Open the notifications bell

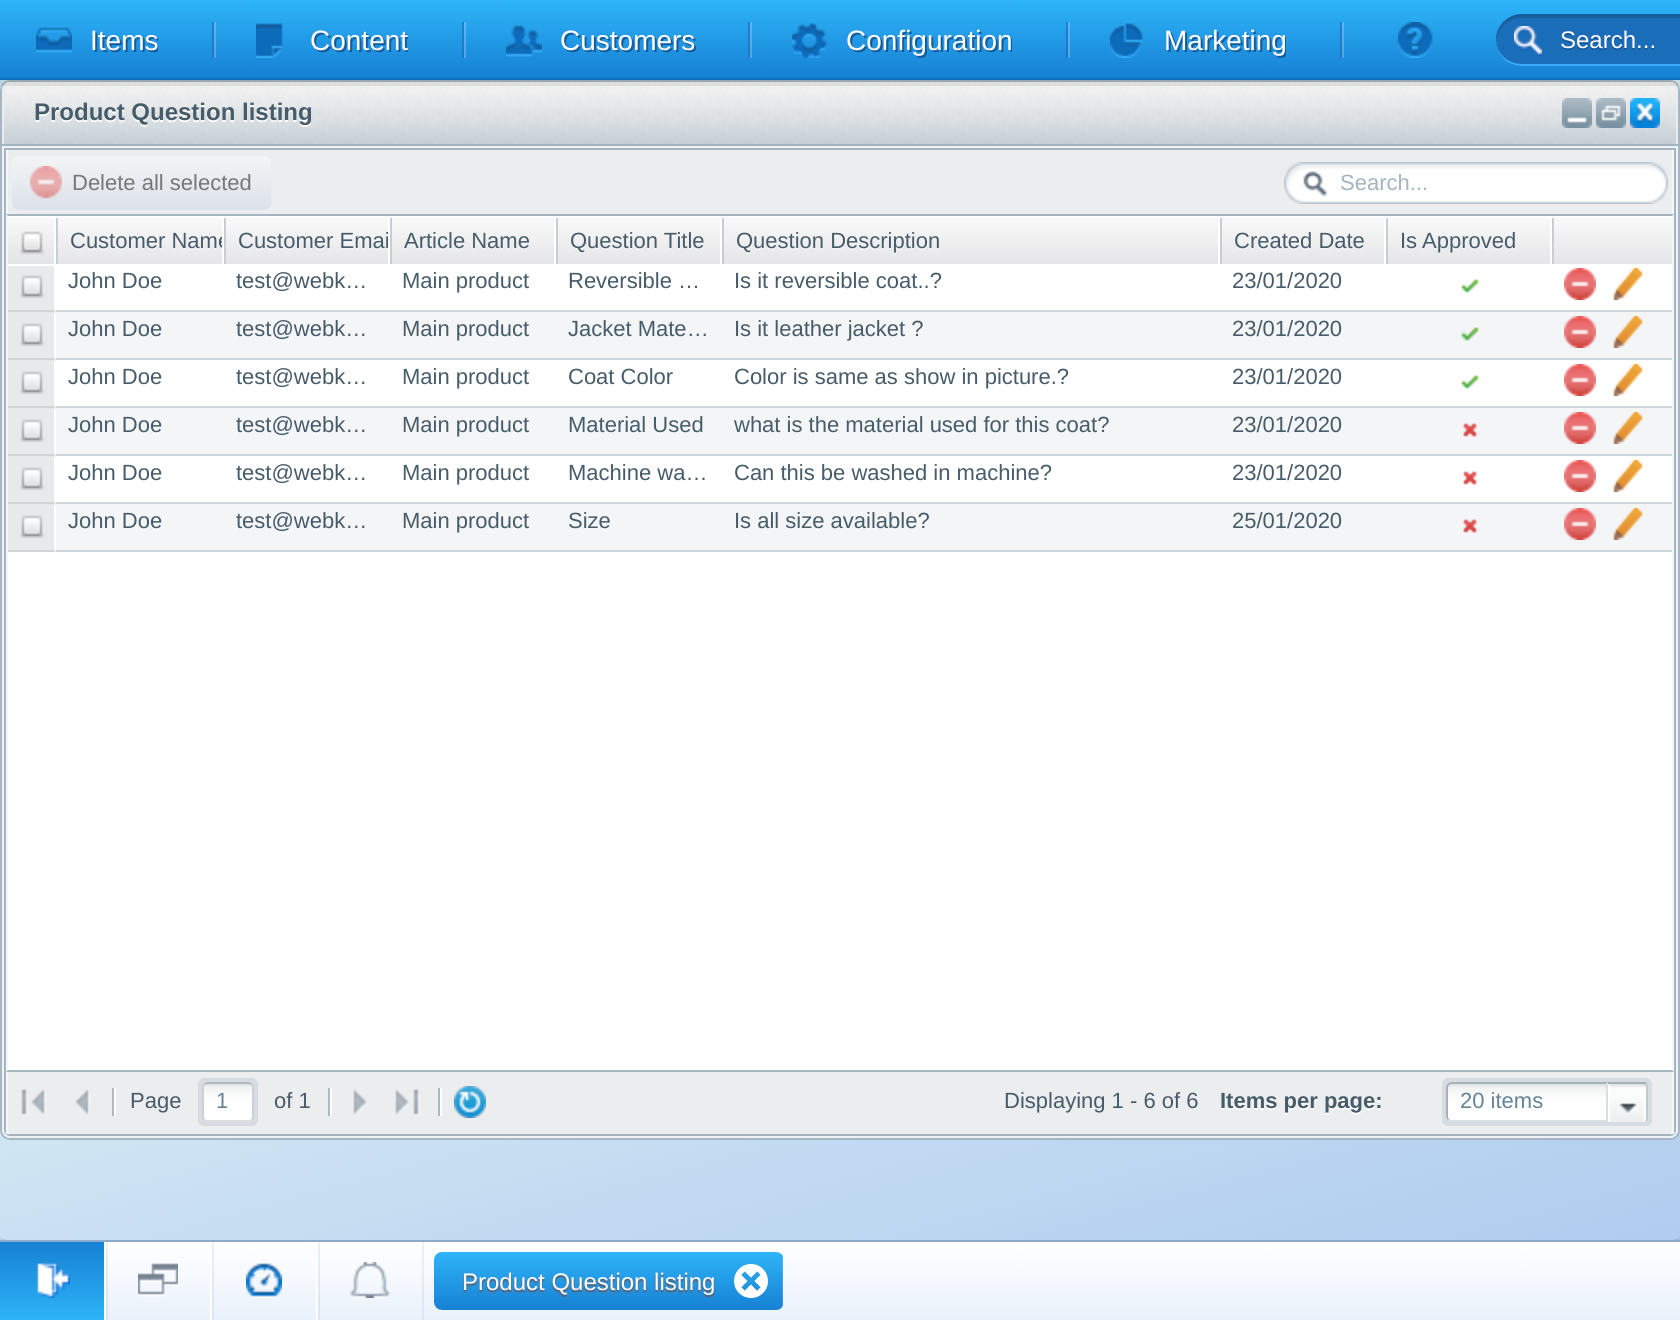(x=370, y=1280)
